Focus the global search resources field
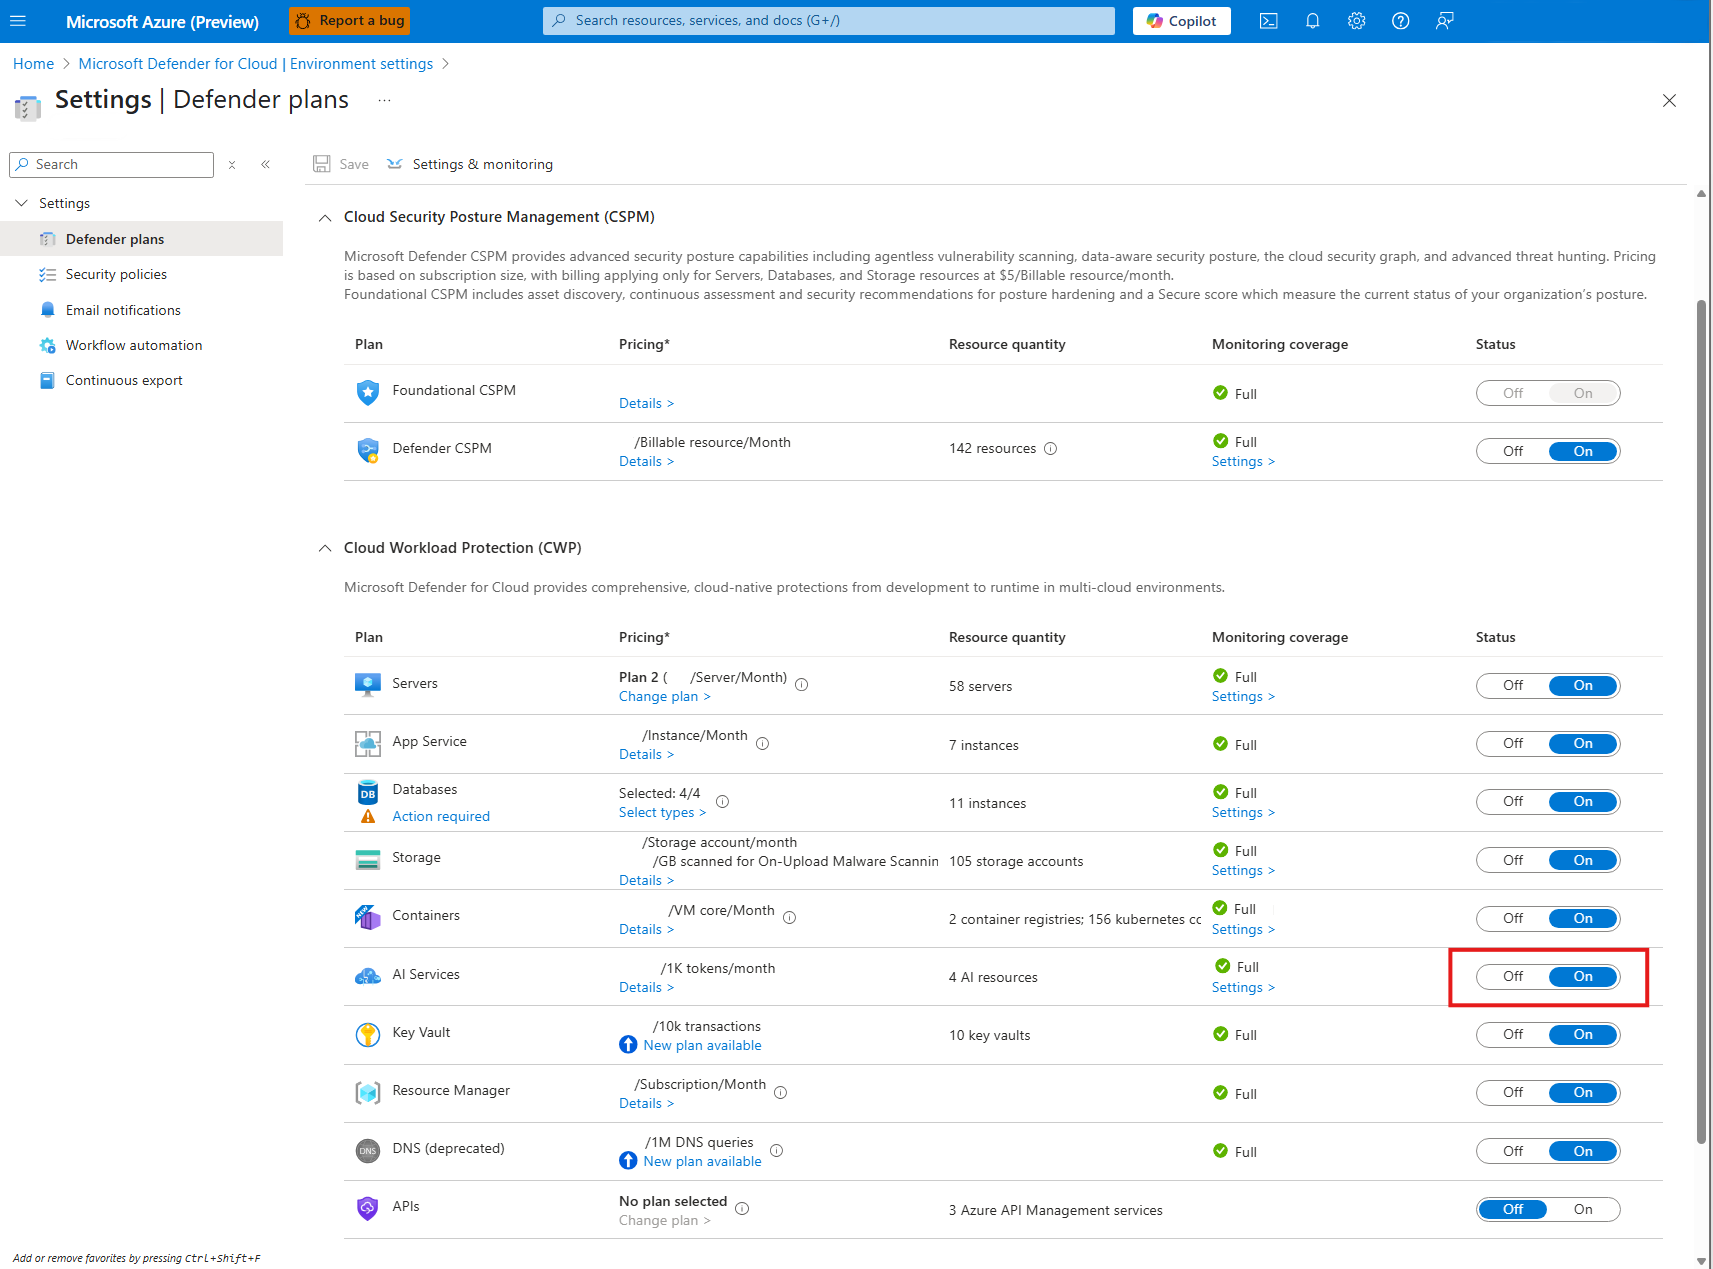 pyautogui.click(x=829, y=21)
